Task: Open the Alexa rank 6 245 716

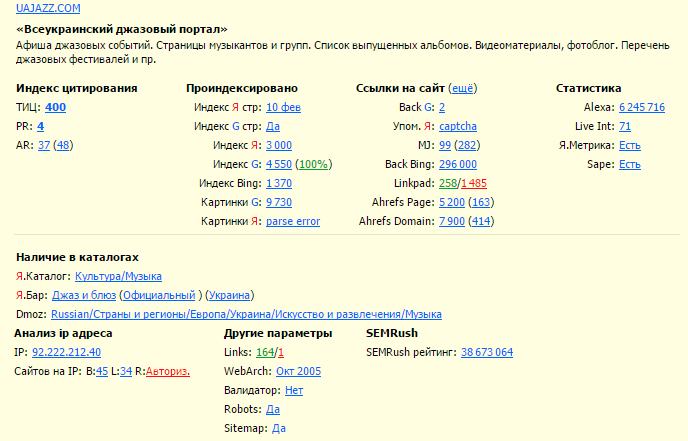Action: coord(641,108)
